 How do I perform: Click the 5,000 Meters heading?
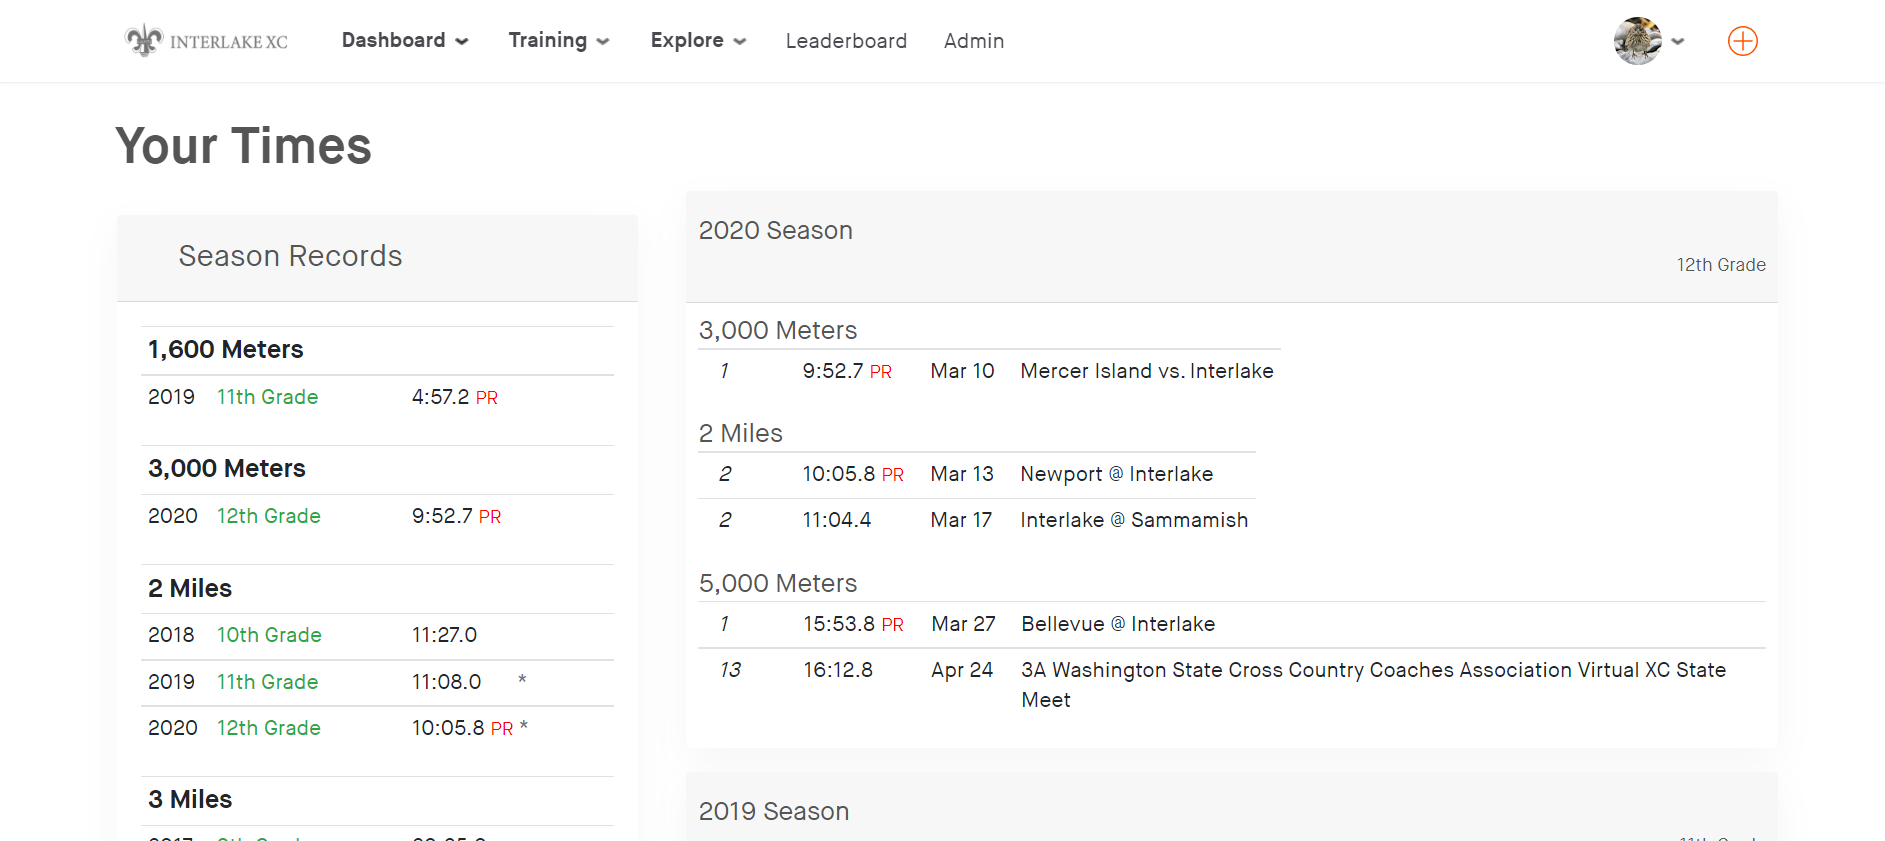778,583
